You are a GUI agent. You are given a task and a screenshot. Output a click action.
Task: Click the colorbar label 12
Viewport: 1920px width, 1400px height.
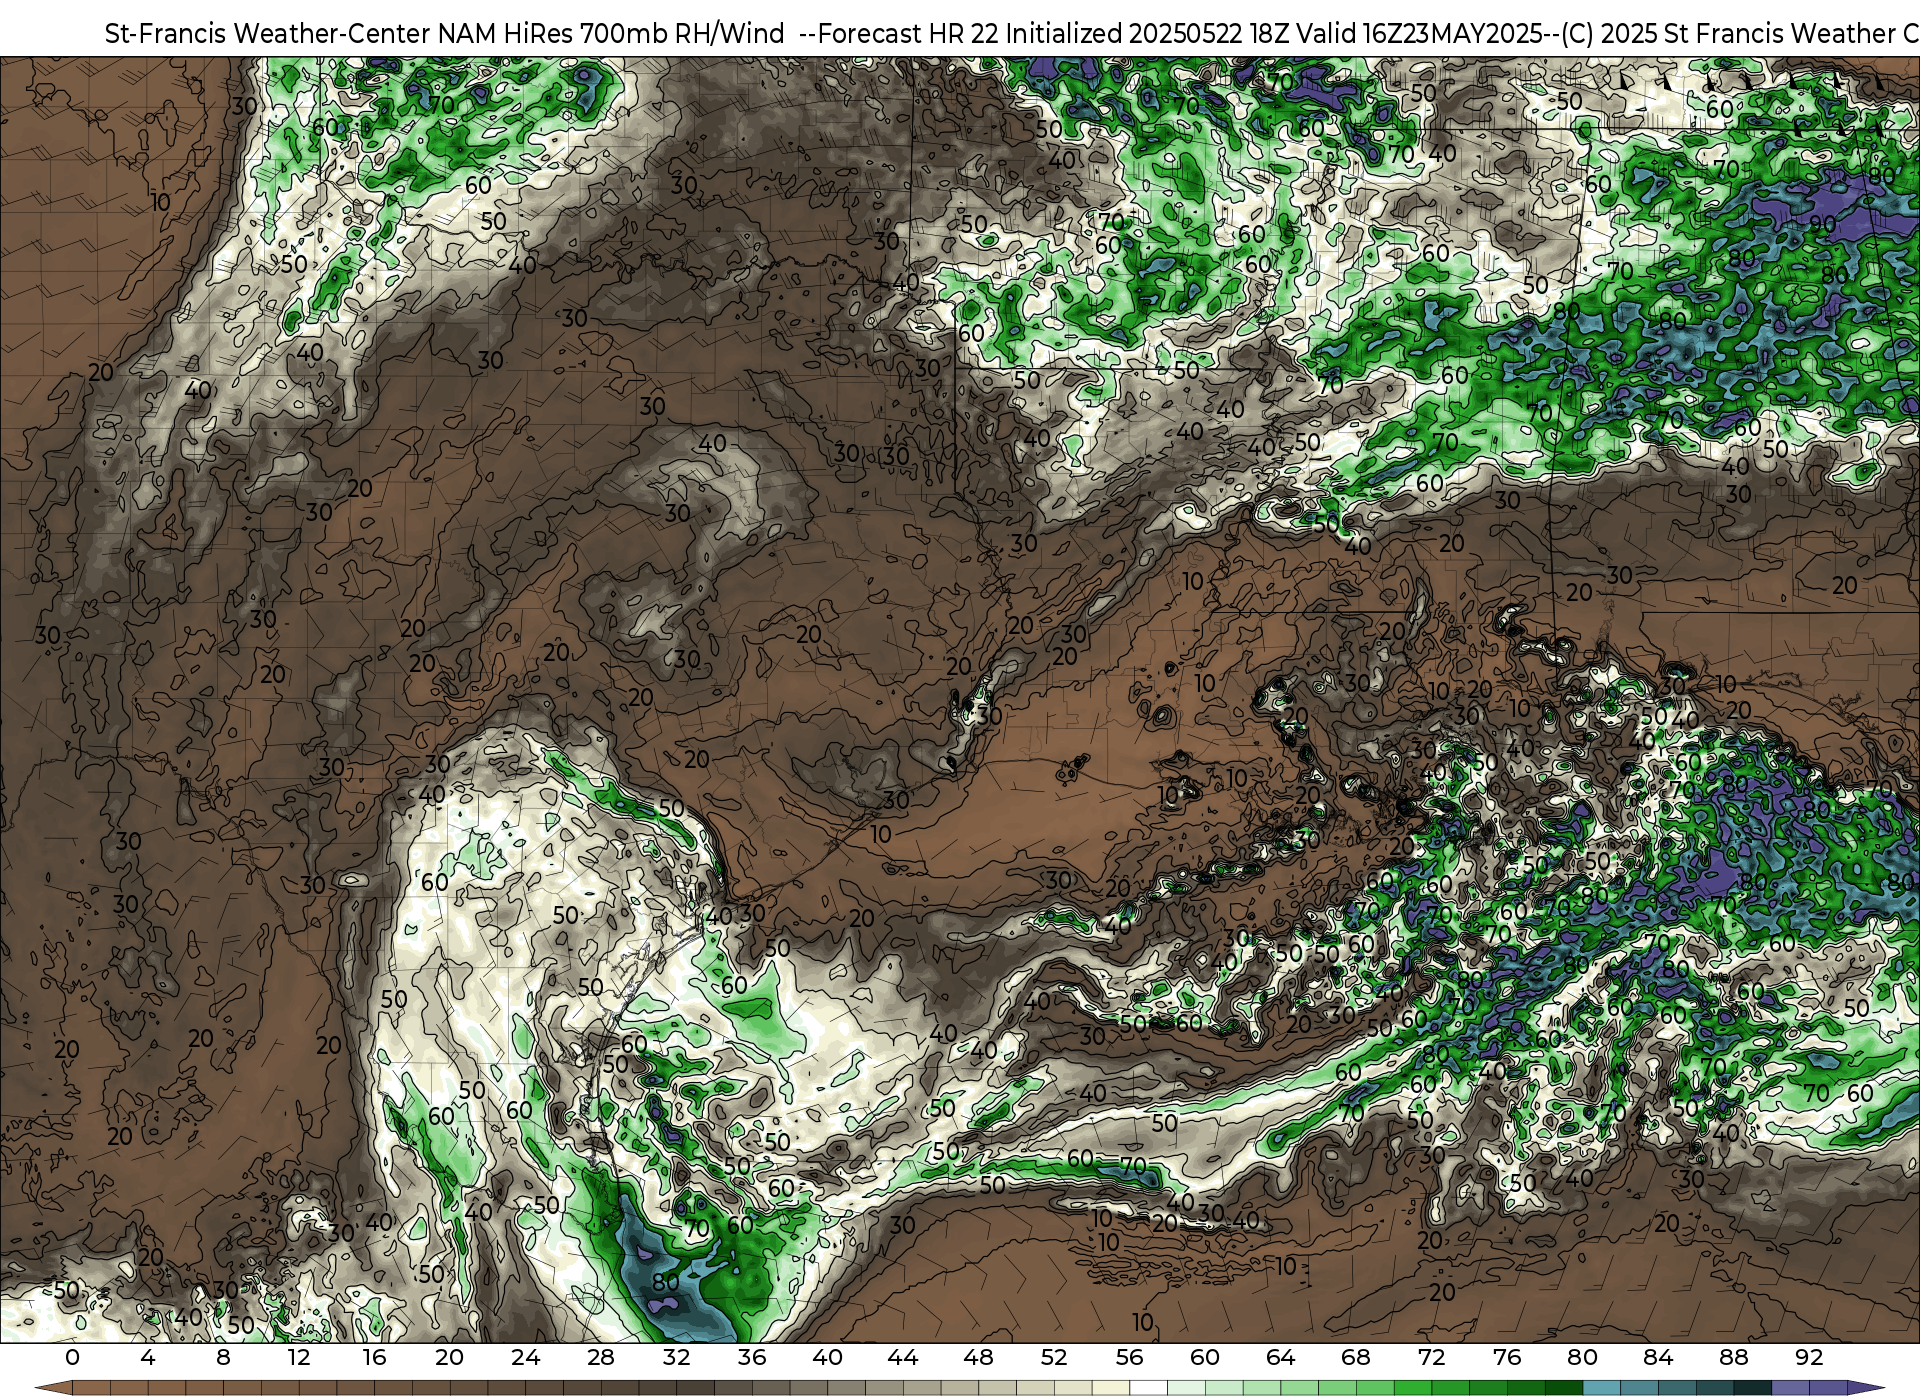pyautogui.click(x=299, y=1358)
